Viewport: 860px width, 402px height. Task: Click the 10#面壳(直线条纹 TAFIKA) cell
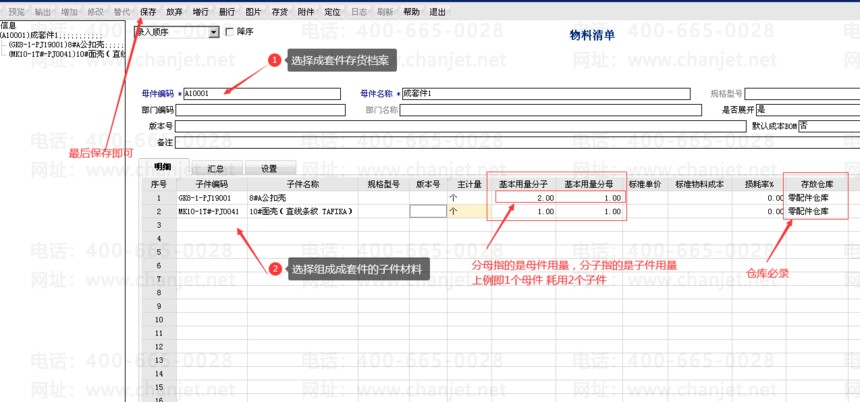303,212
